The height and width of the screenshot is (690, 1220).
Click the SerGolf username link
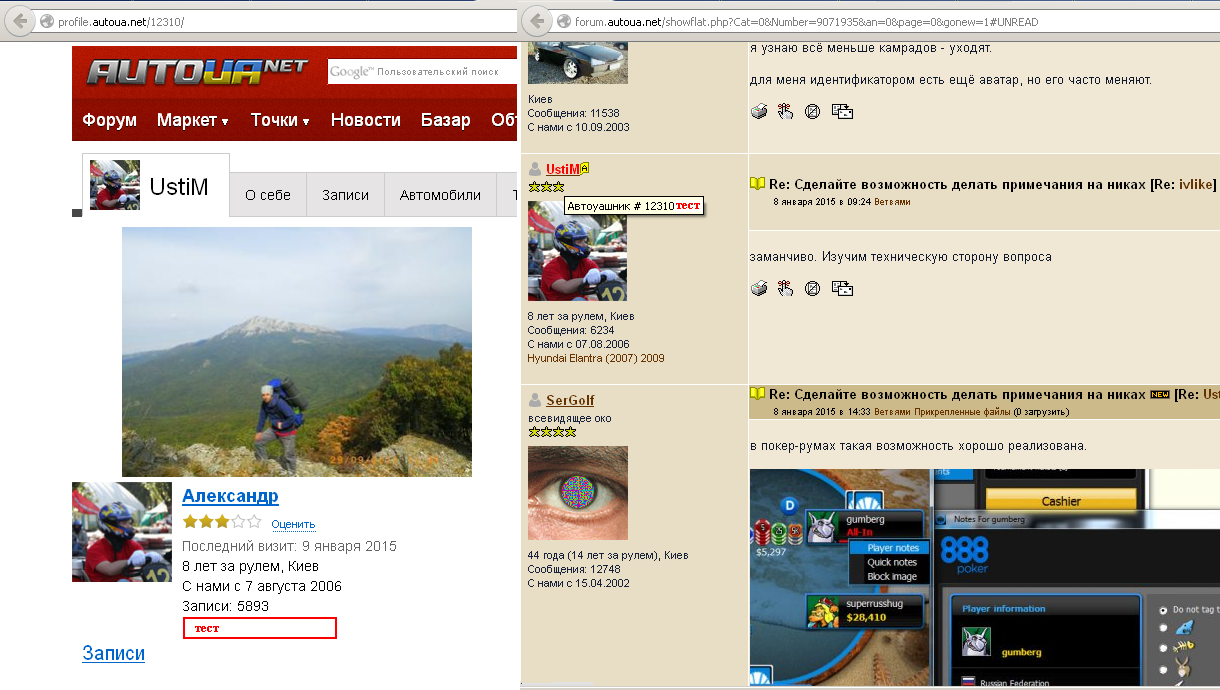570,400
